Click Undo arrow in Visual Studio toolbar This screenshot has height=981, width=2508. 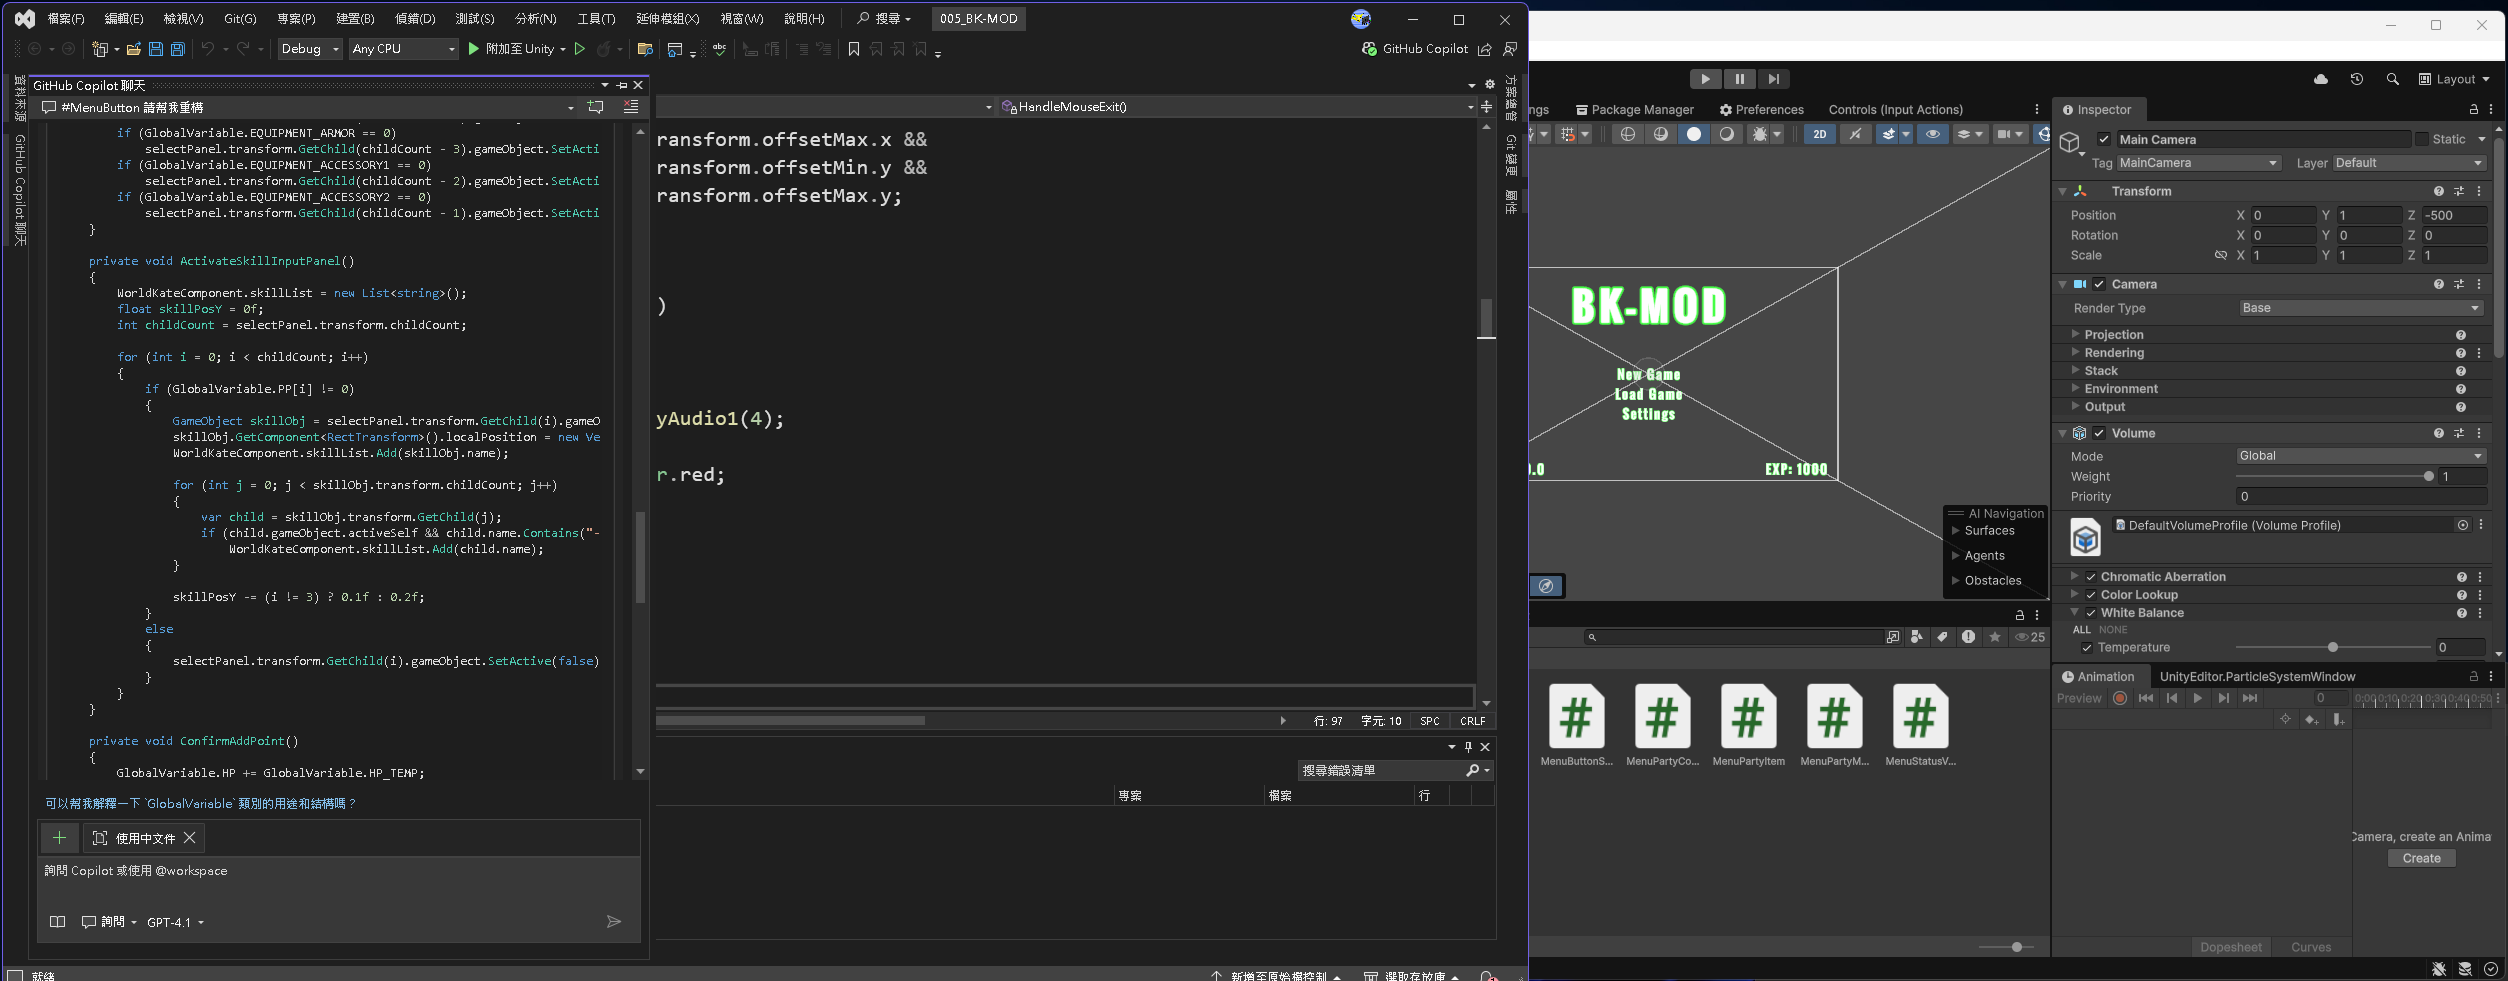point(208,49)
